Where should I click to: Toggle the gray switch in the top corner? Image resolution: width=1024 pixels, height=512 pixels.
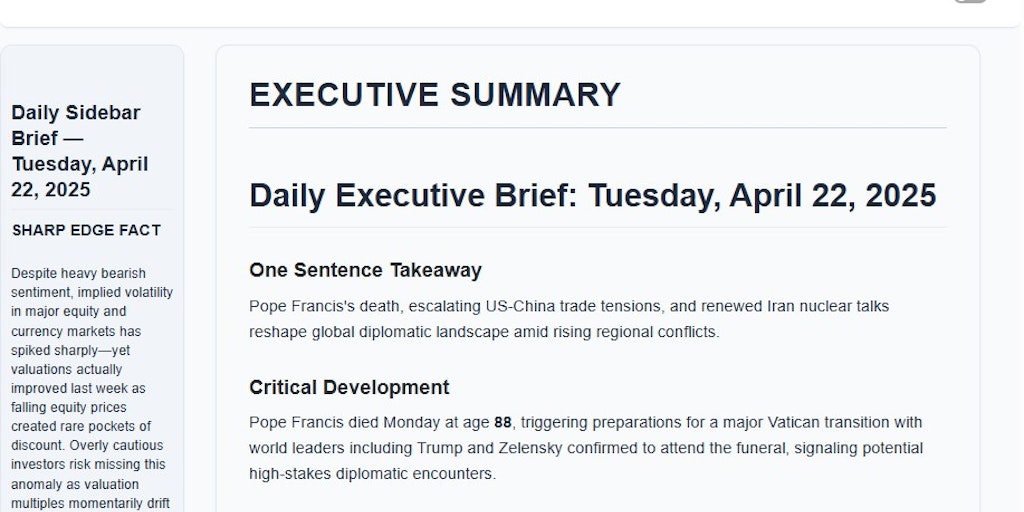tap(970, 1)
